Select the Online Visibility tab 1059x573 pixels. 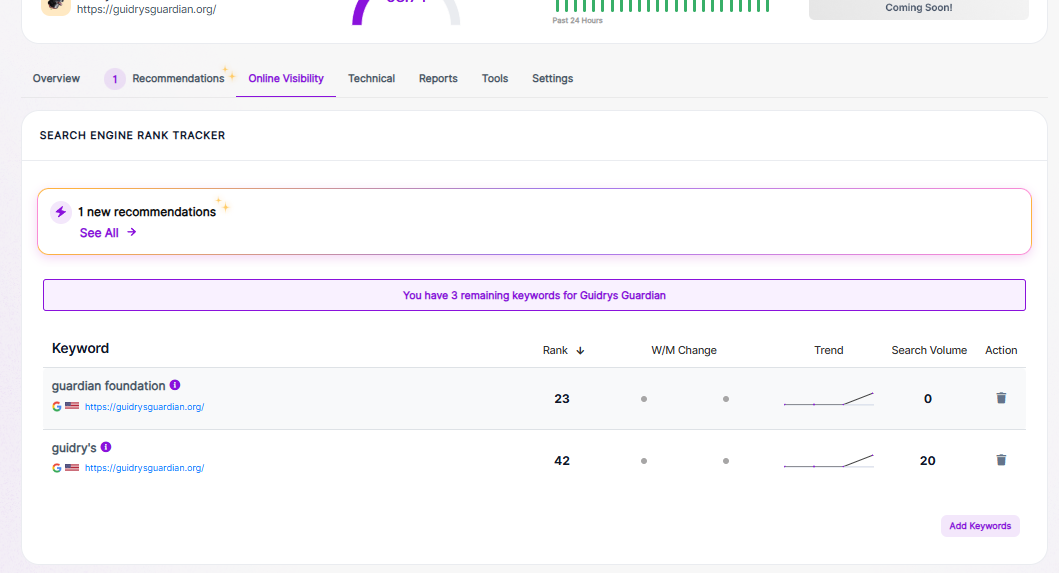click(x=286, y=78)
